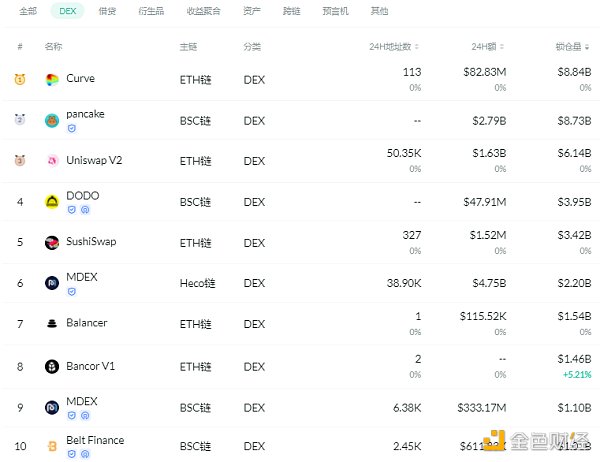Open the 预言机 category tab

[336, 11]
